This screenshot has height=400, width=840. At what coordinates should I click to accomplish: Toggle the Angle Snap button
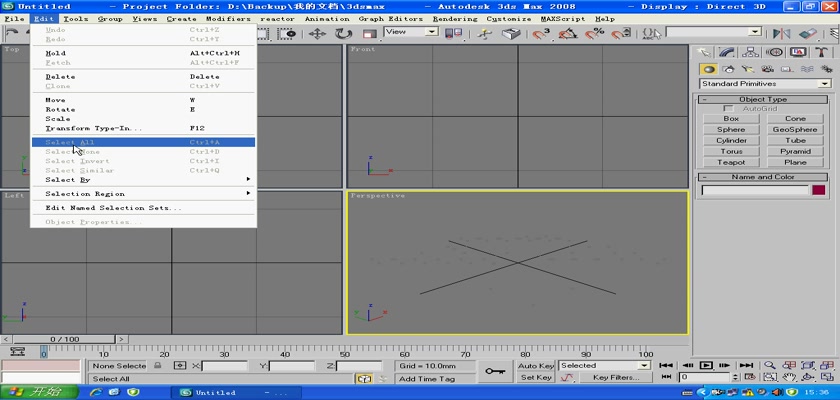click(x=567, y=34)
